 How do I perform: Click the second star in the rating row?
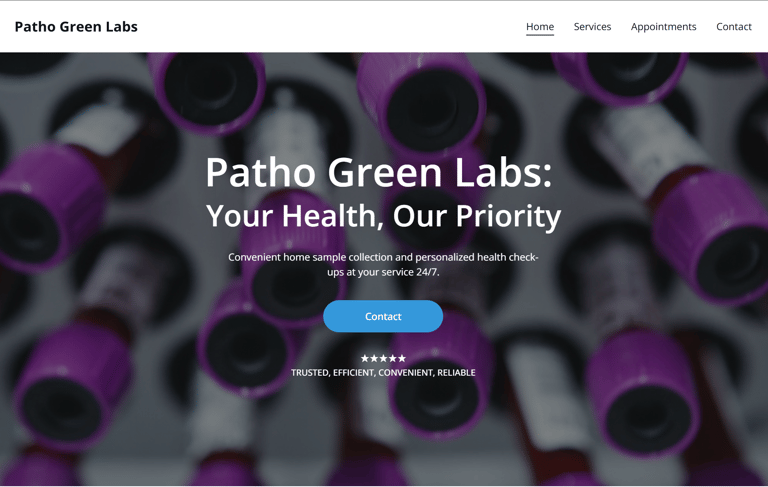374,359
